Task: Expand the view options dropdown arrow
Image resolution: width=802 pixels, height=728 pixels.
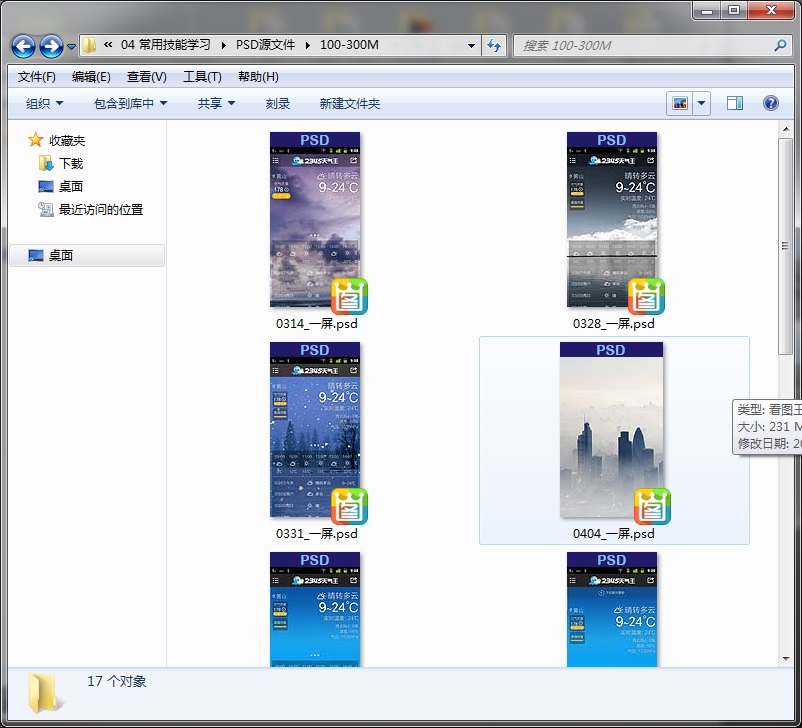Action: [701, 103]
